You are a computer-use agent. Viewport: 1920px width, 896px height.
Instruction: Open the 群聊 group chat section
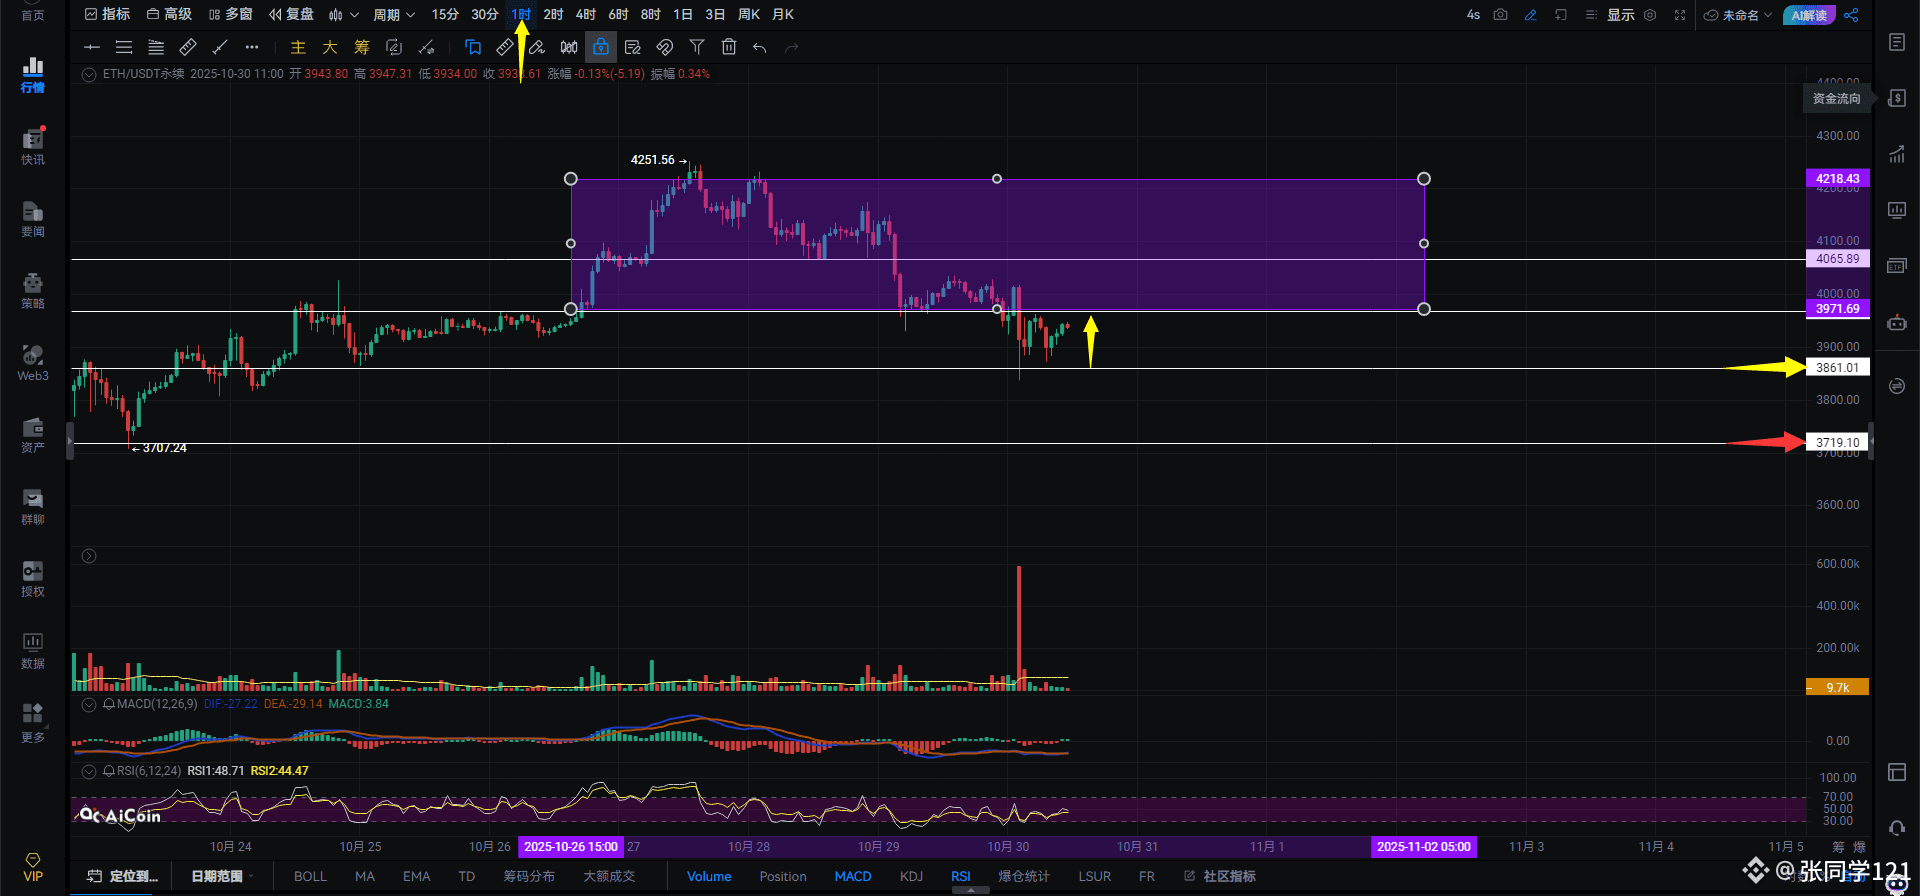[33, 507]
